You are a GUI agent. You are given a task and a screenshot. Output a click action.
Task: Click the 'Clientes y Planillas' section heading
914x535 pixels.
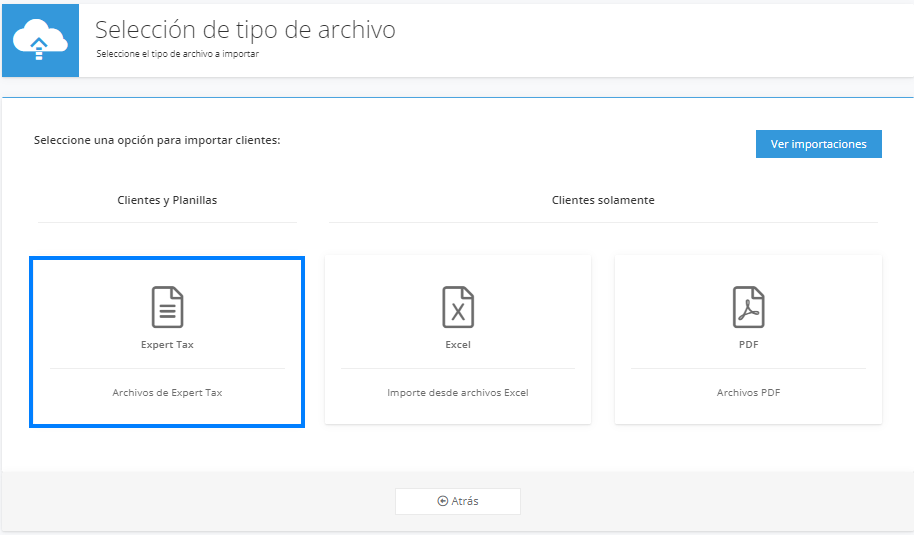(x=167, y=200)
